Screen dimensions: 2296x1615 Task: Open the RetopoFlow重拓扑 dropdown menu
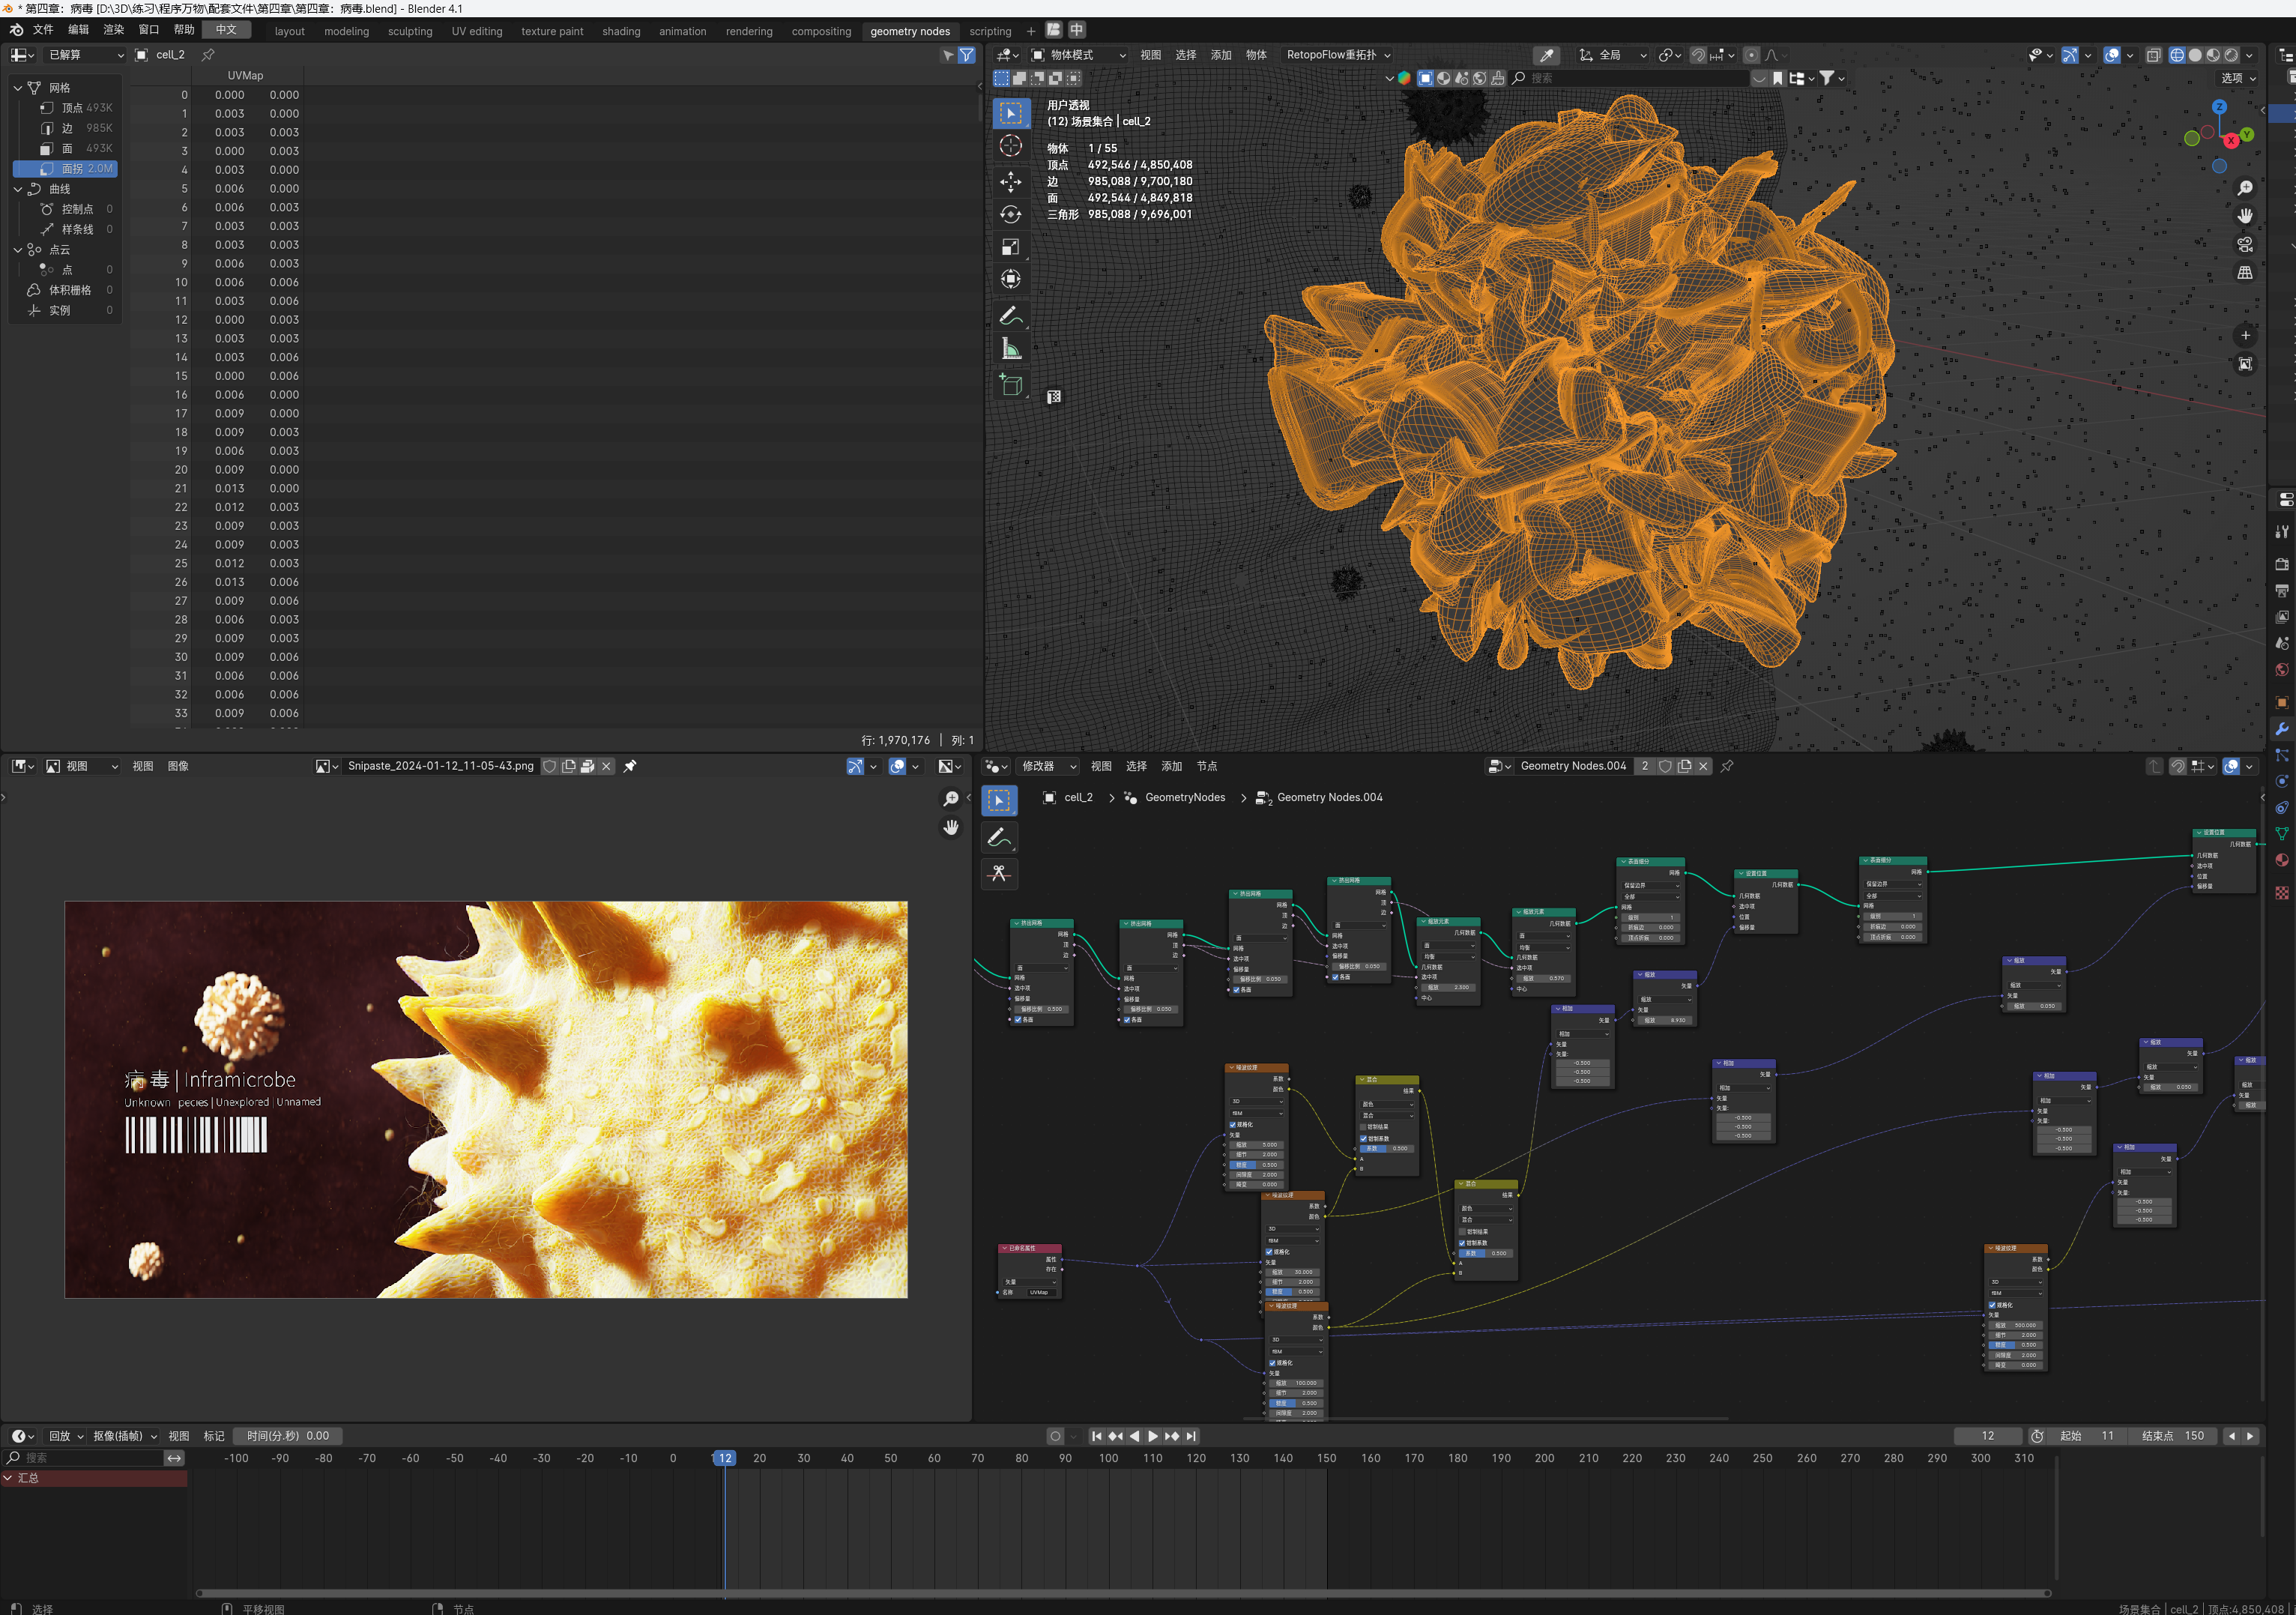click(1337, 55)
